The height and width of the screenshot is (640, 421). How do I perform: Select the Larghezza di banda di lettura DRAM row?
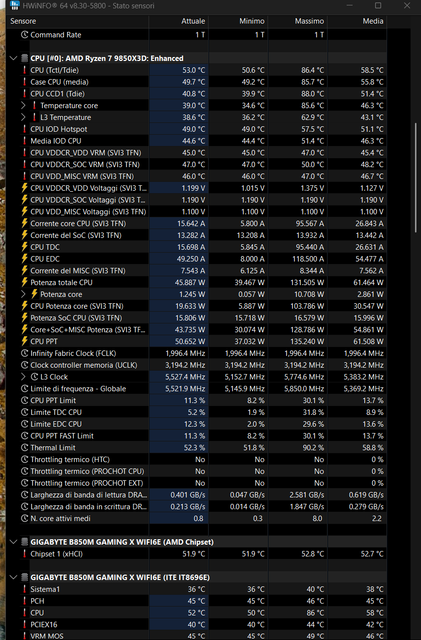(x=196, y=495)
